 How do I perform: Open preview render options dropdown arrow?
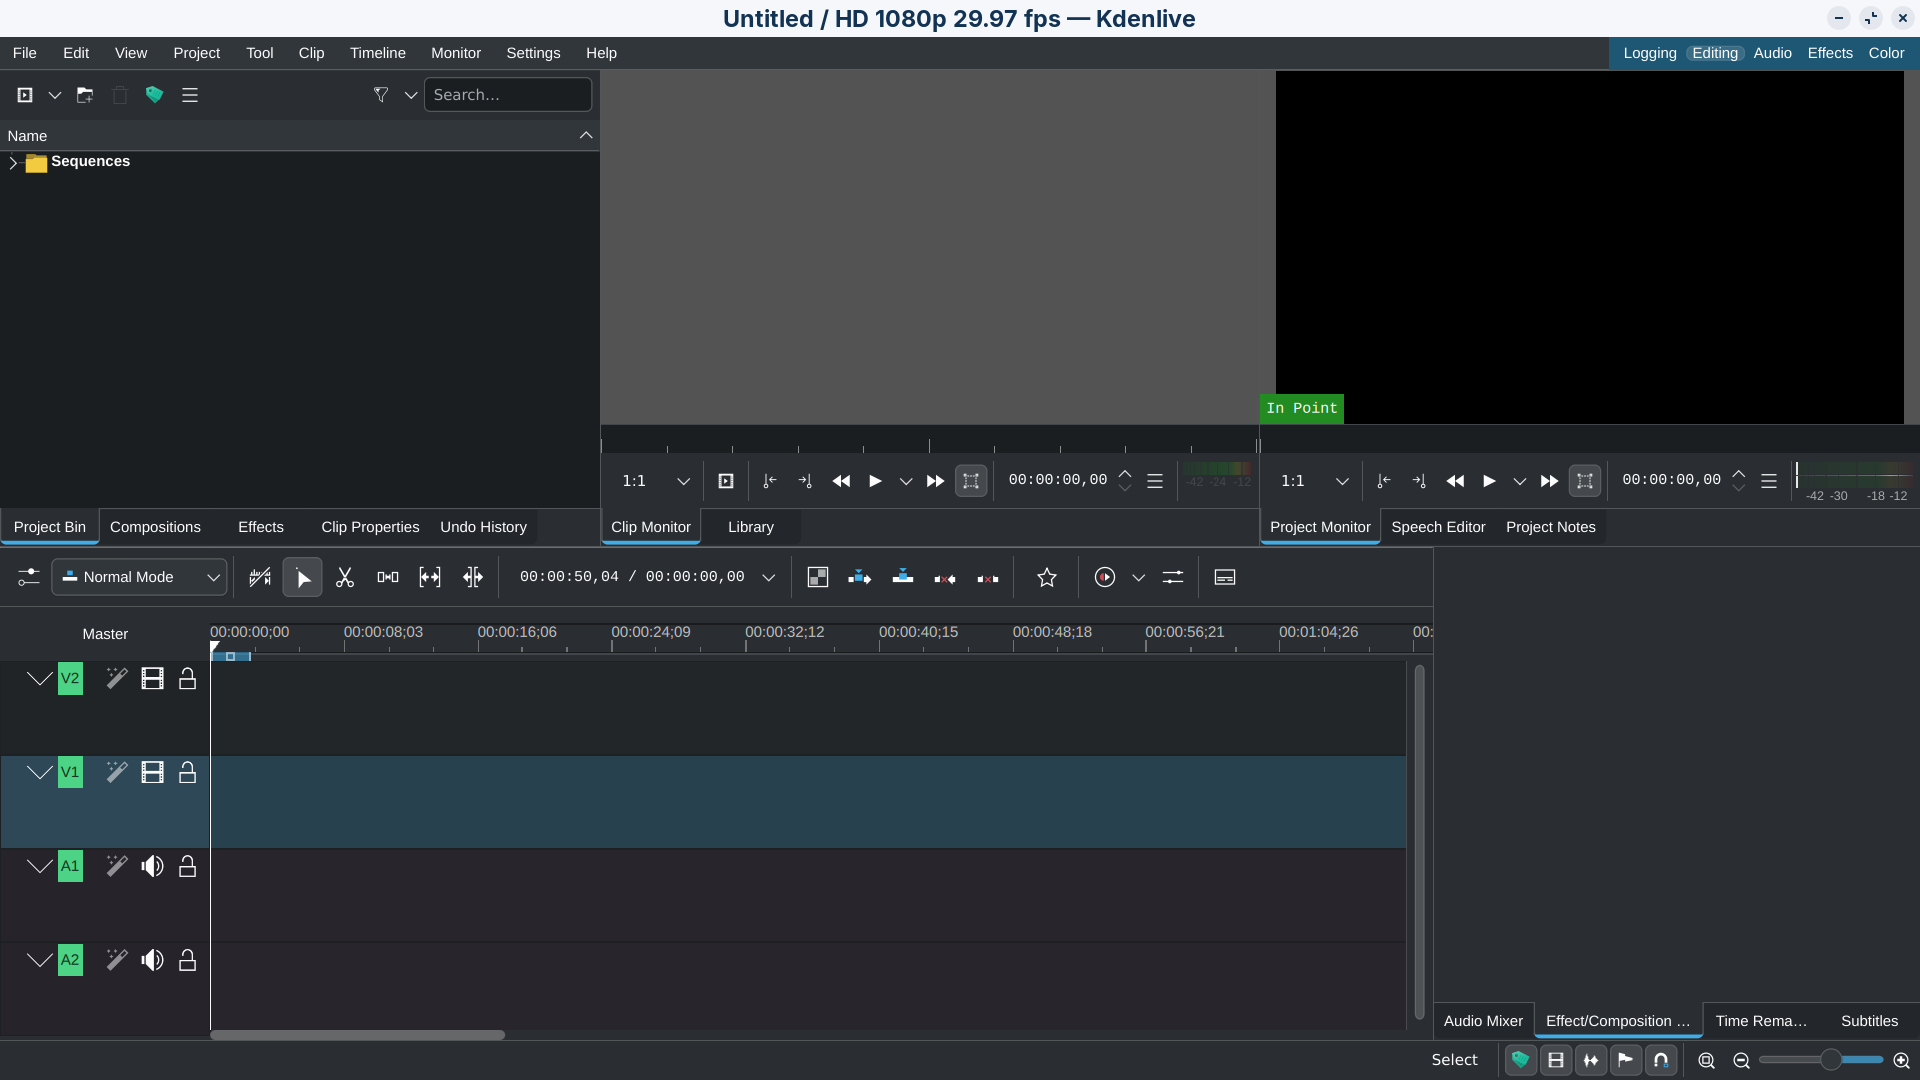1139,578
